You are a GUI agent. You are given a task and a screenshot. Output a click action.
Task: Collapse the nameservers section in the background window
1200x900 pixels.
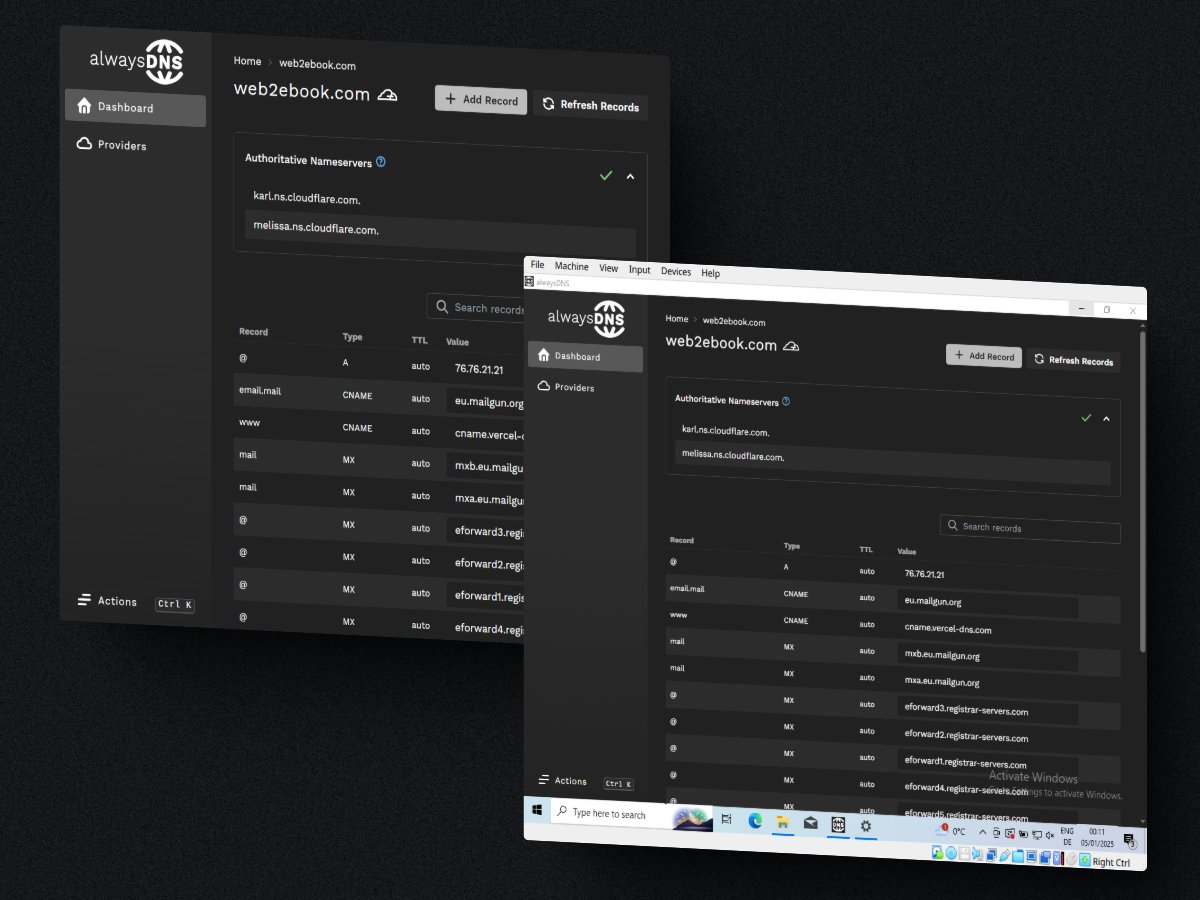coord(630,176)
